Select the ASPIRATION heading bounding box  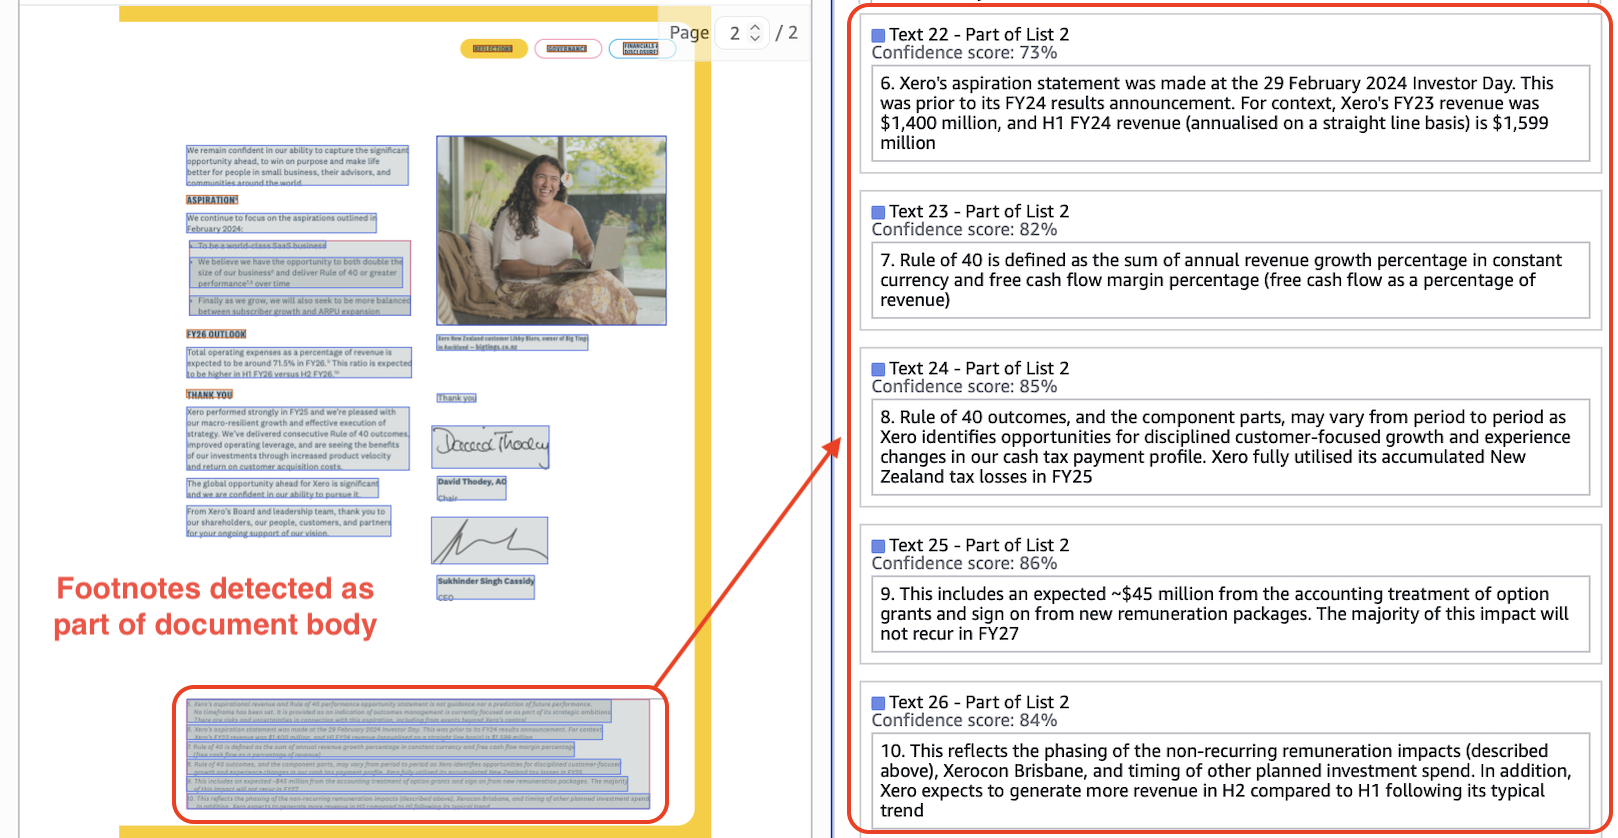click(x=212, y=200)
